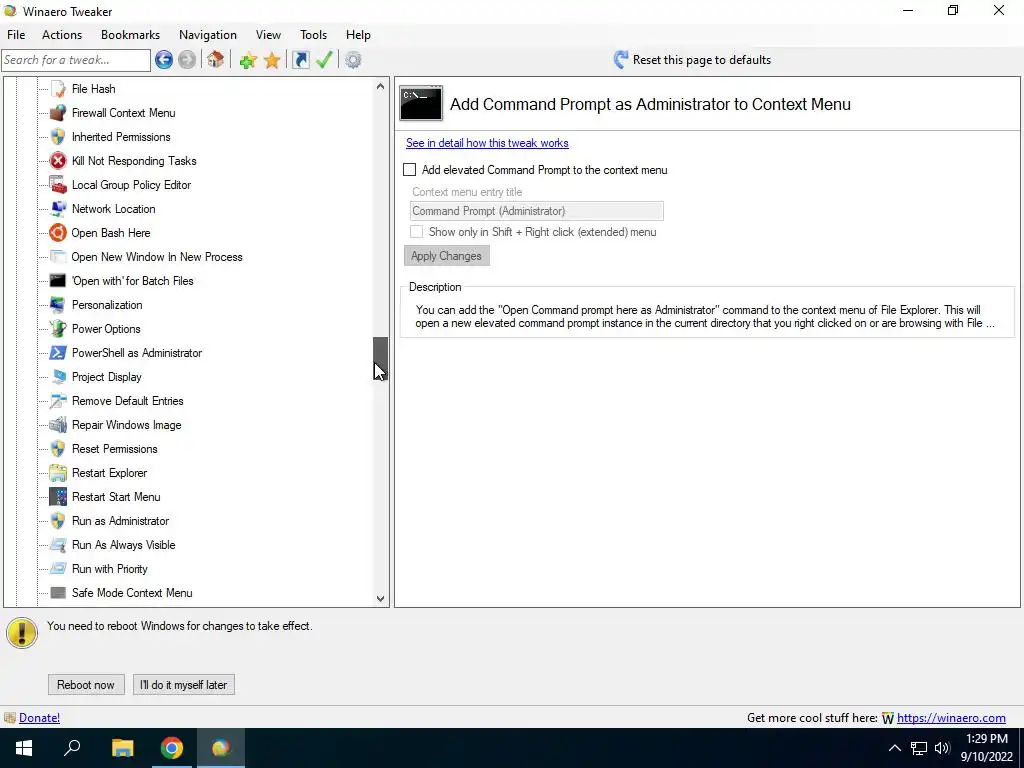Screen dimensions: 1024x768
Task: Select Run as Administrator tree item
Action: 120,521
